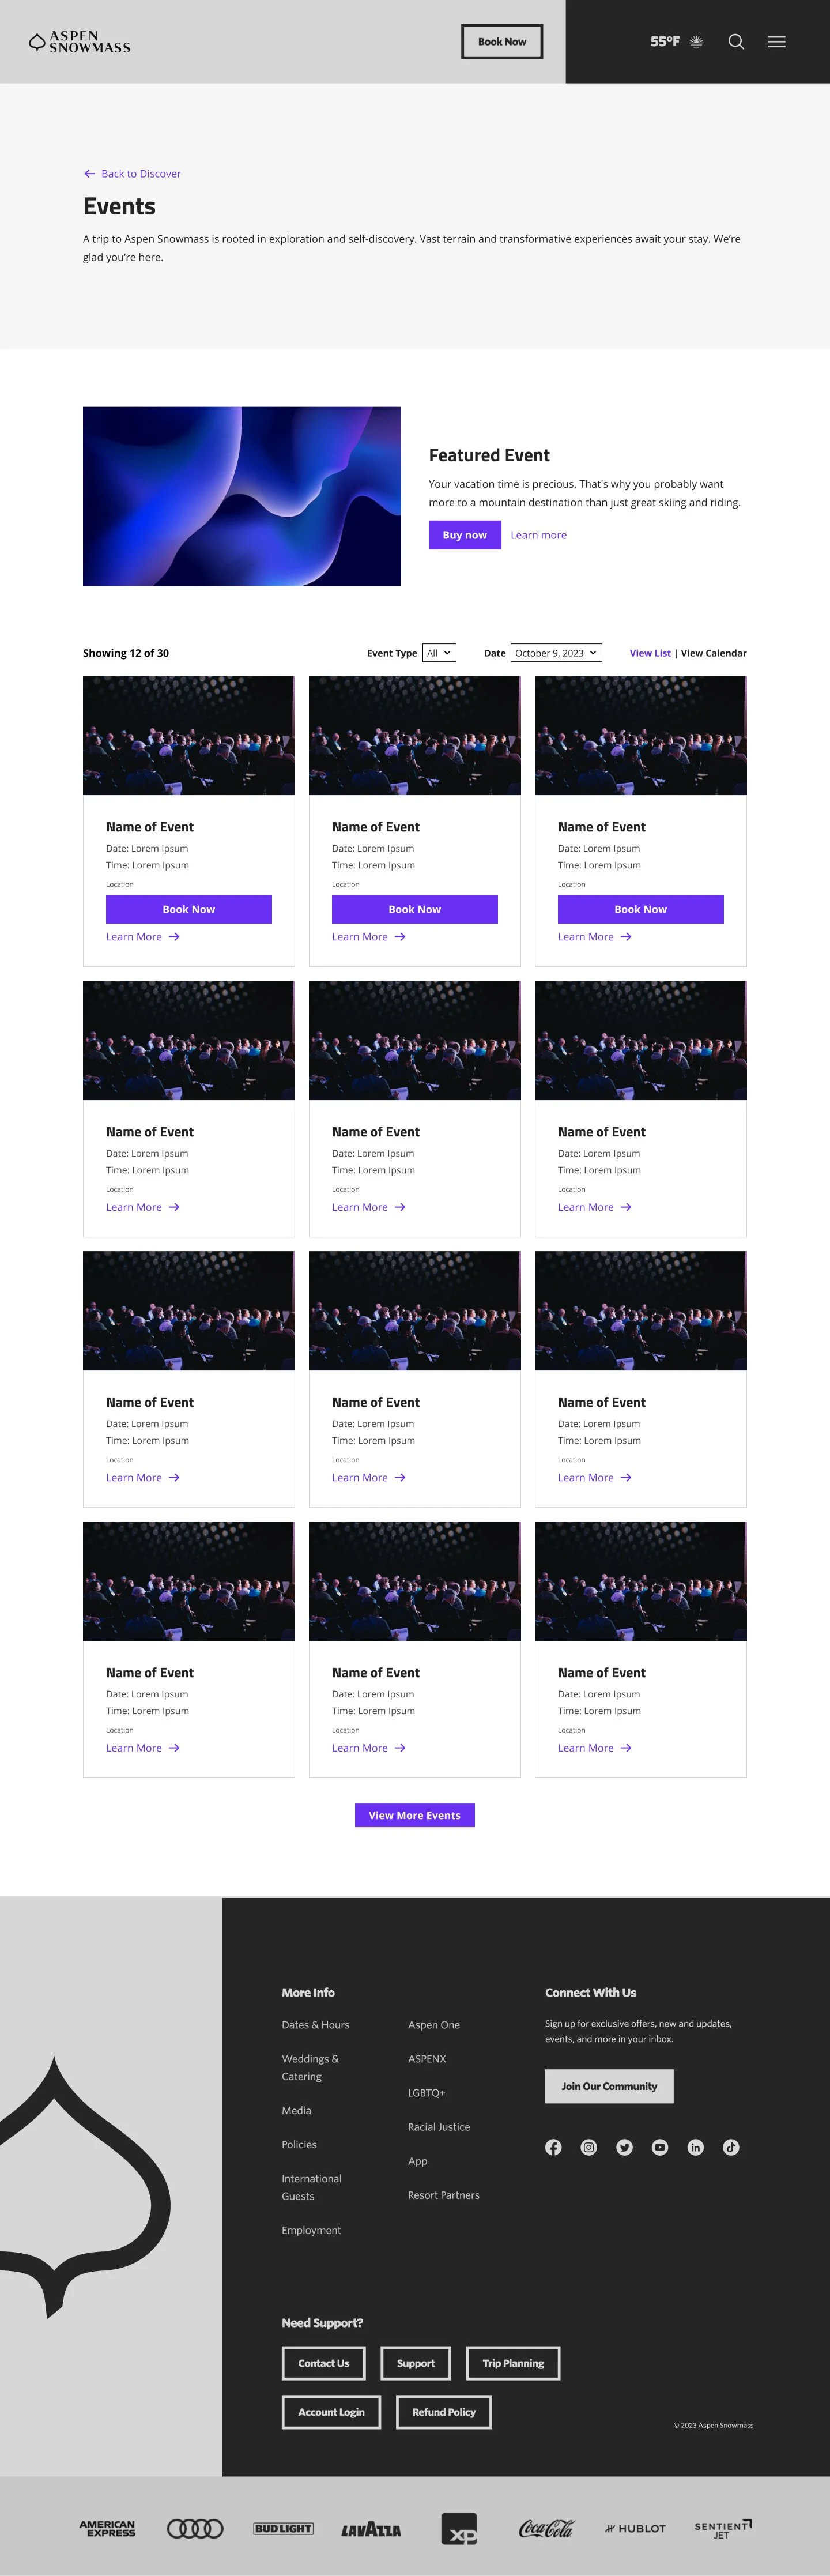Open the Racial Justice footer link
This screenshot has height=2576, width=830.
pyautogui.click(x=439, y=2127)
